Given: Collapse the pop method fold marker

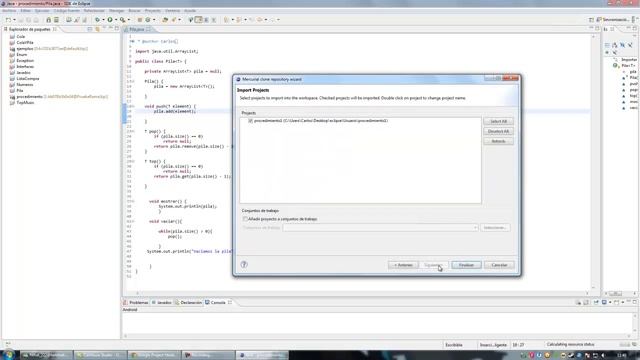Looking at the screenshot, I should click(x=132, y=131).
